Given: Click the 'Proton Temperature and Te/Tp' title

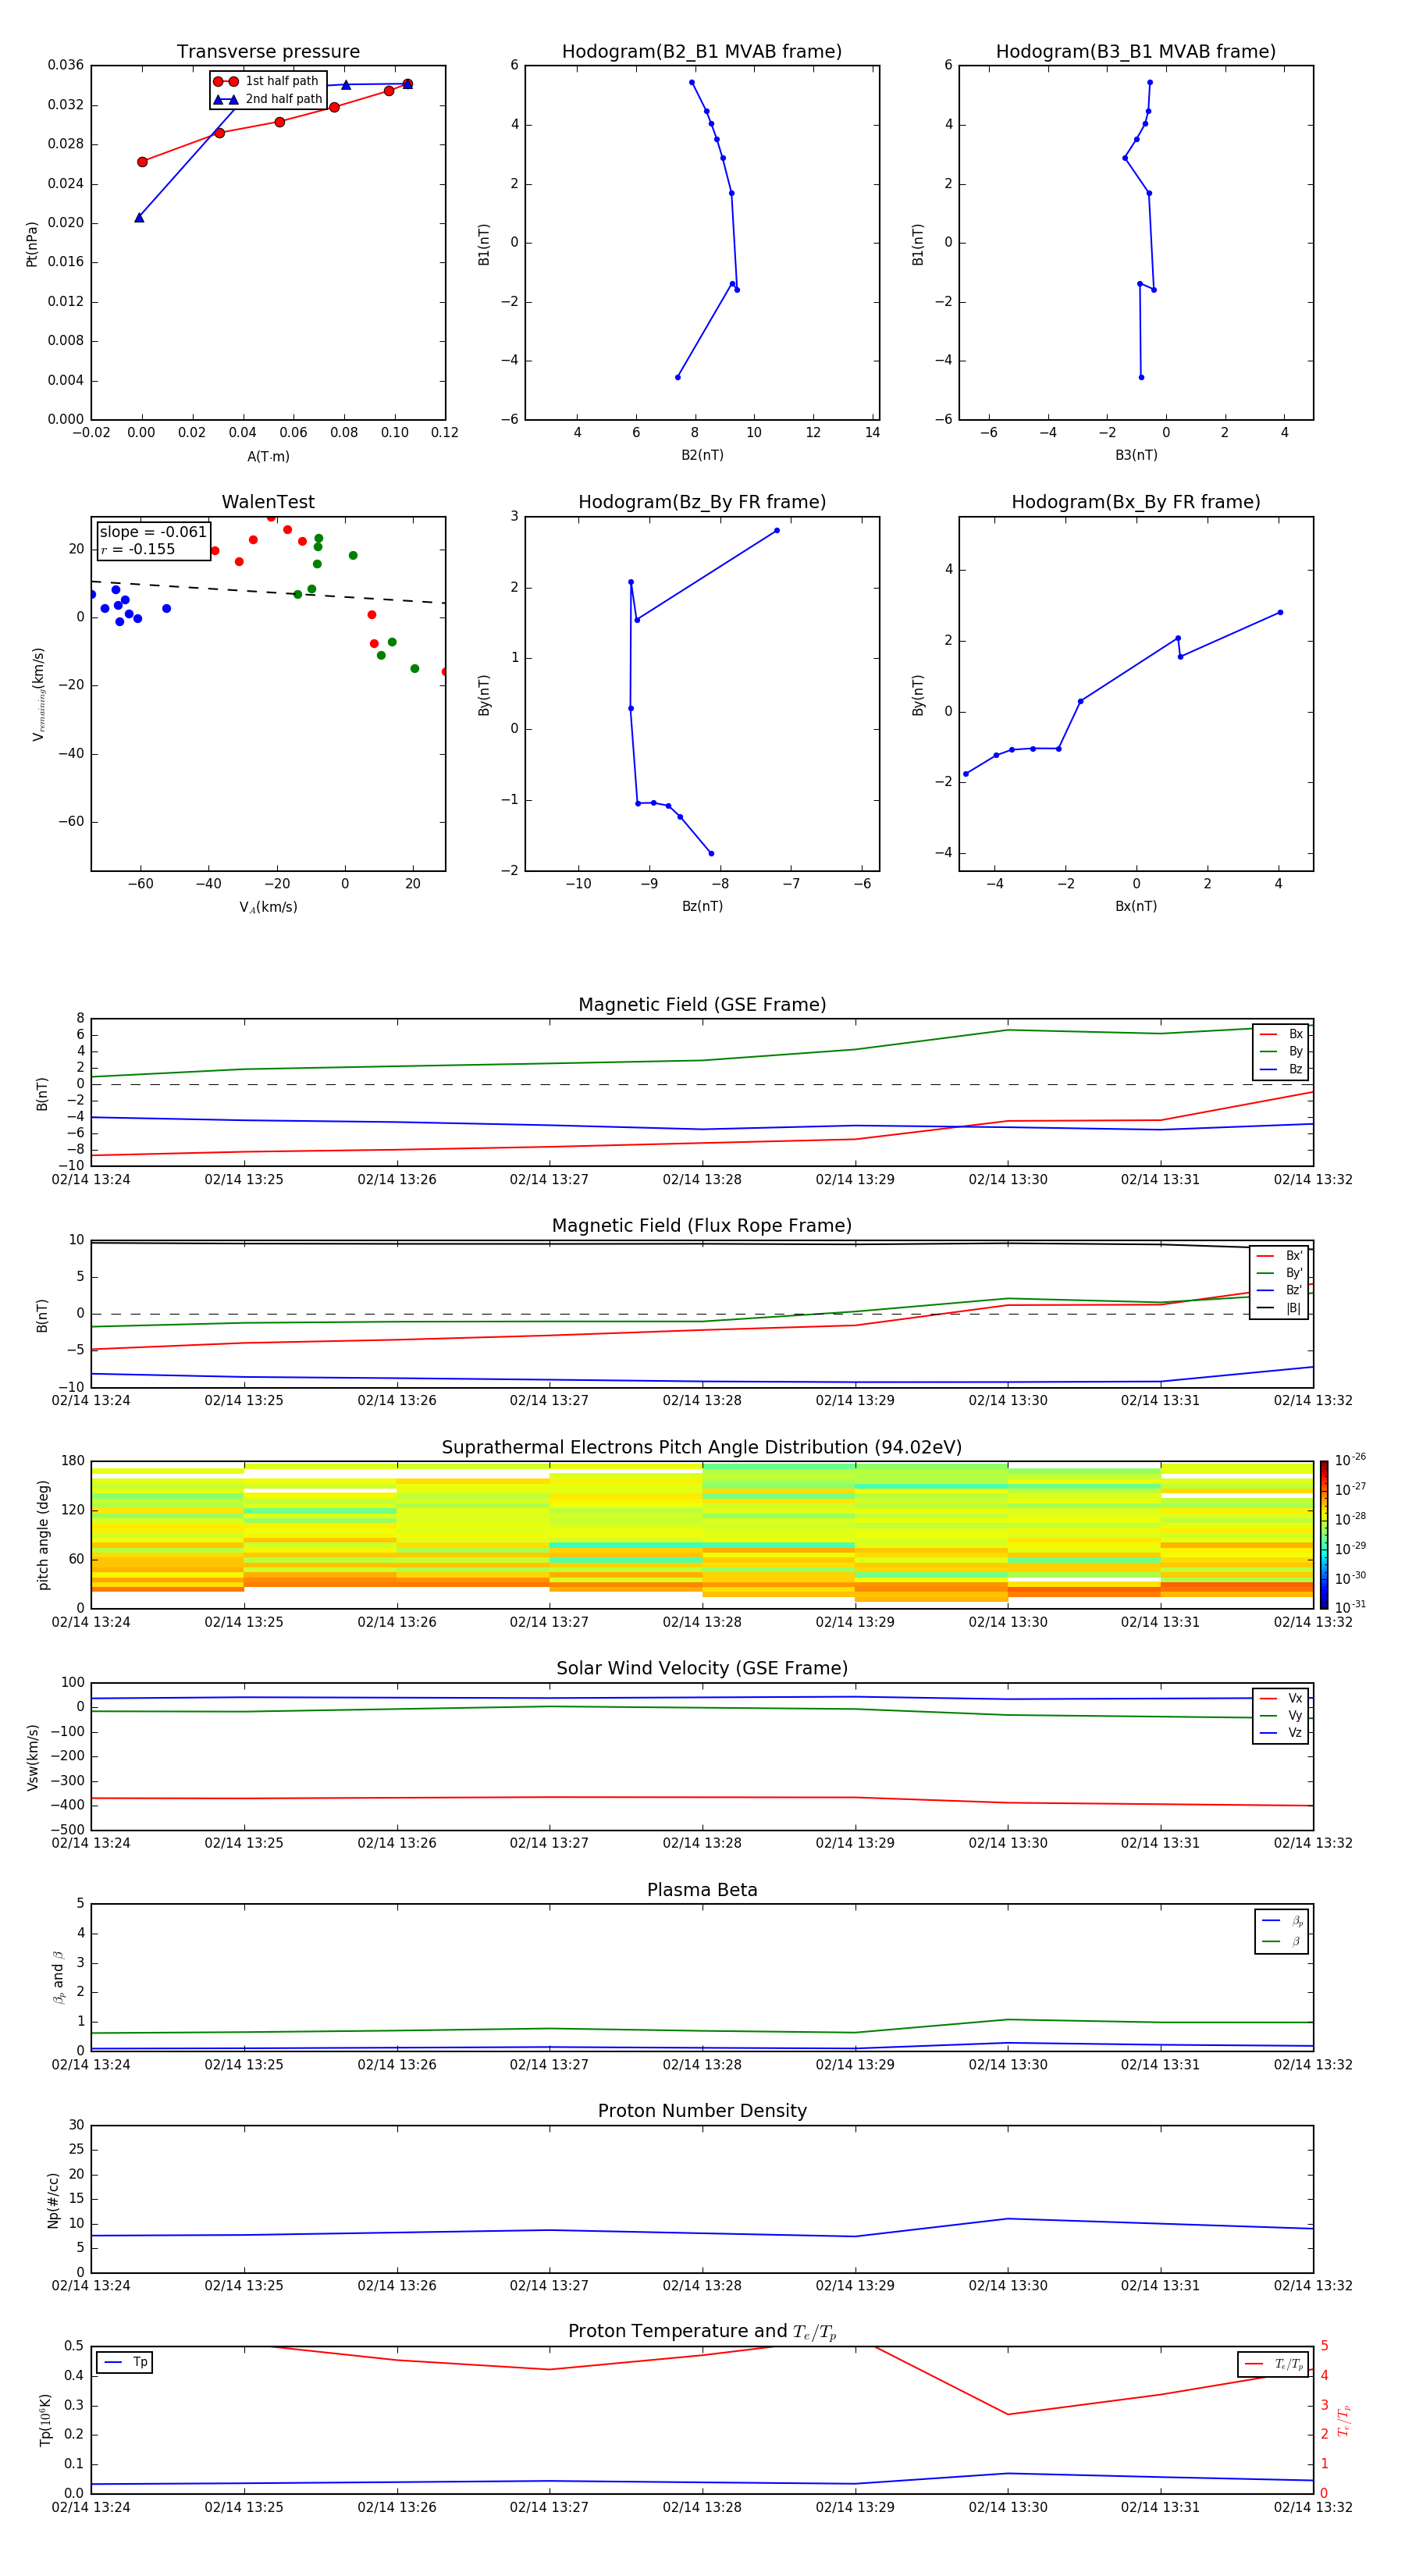Looking at the screenshot, I should point(702,2332).
